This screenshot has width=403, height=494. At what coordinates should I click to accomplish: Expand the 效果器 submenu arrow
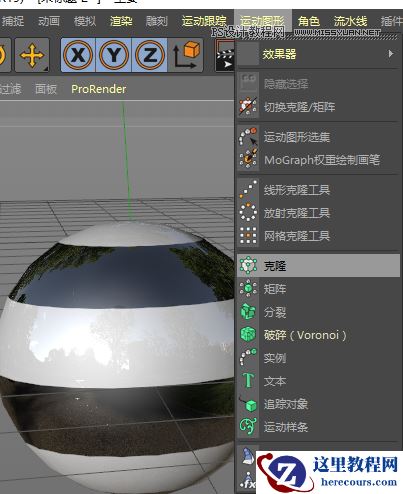(x=391, y=54)
